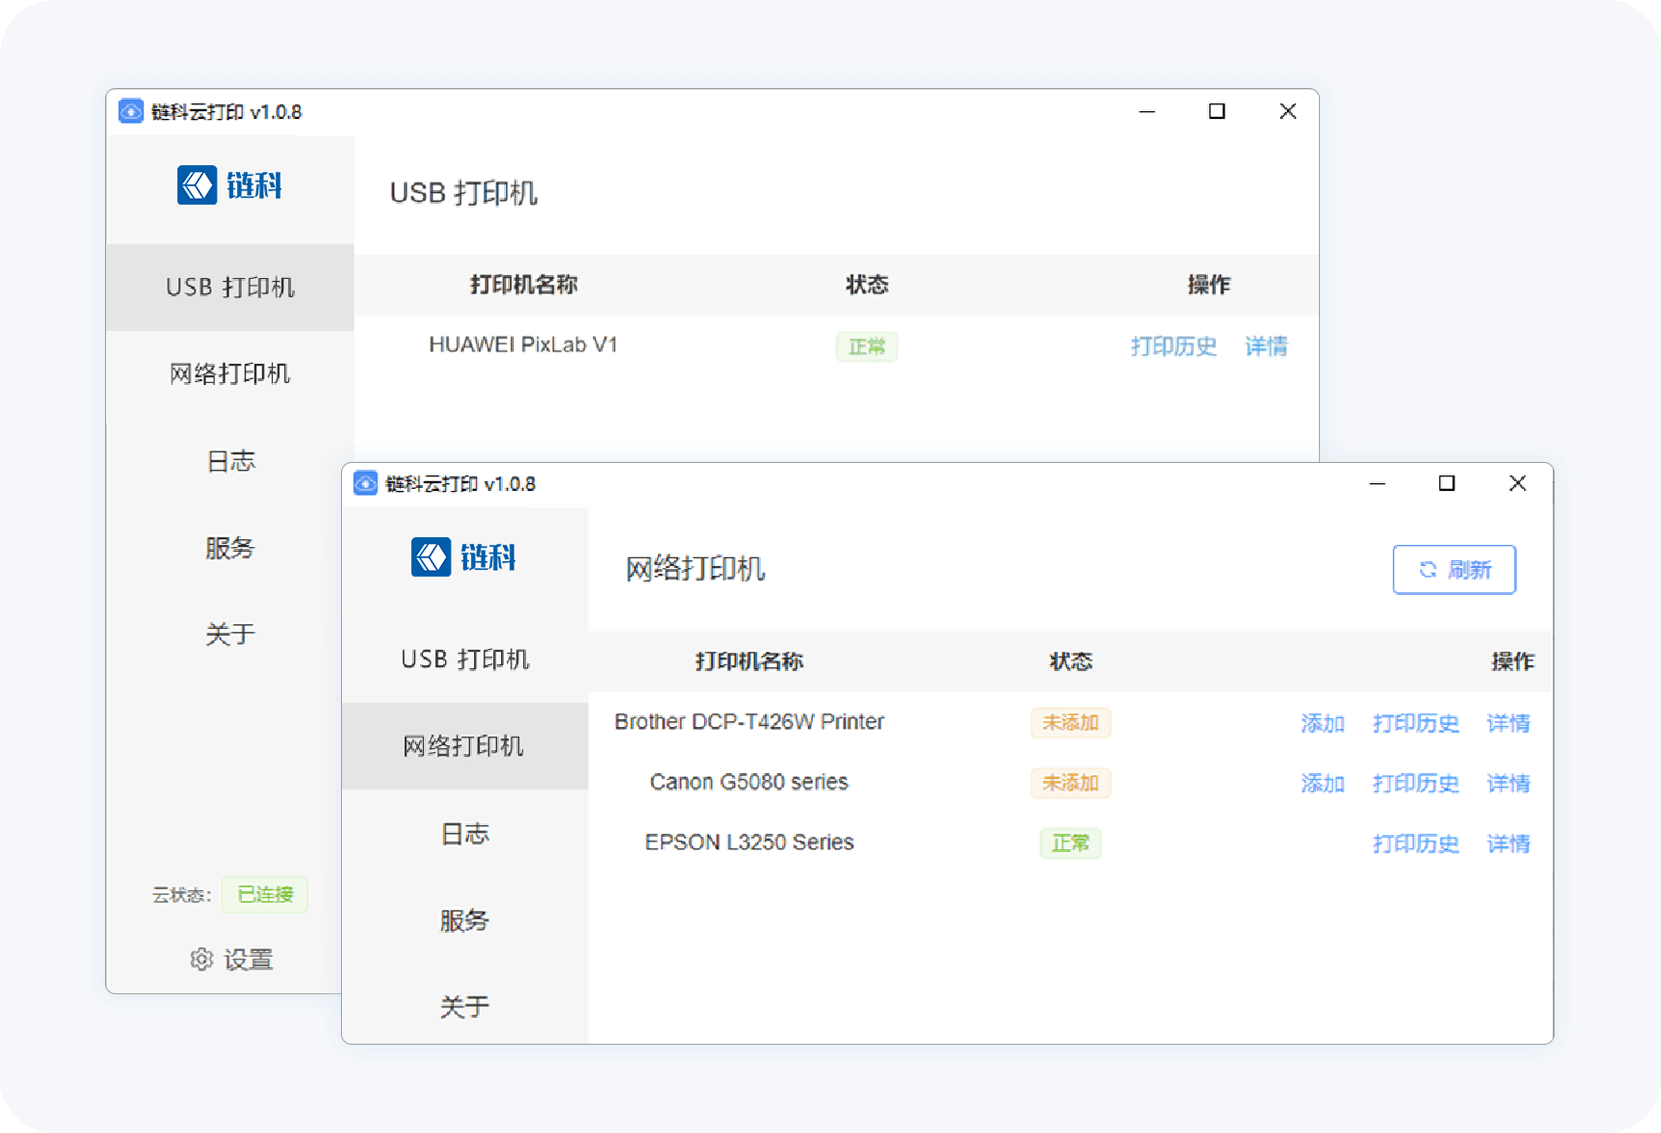
Task: Select 网络打印机 tab in front window
Action: click(465, 746)
